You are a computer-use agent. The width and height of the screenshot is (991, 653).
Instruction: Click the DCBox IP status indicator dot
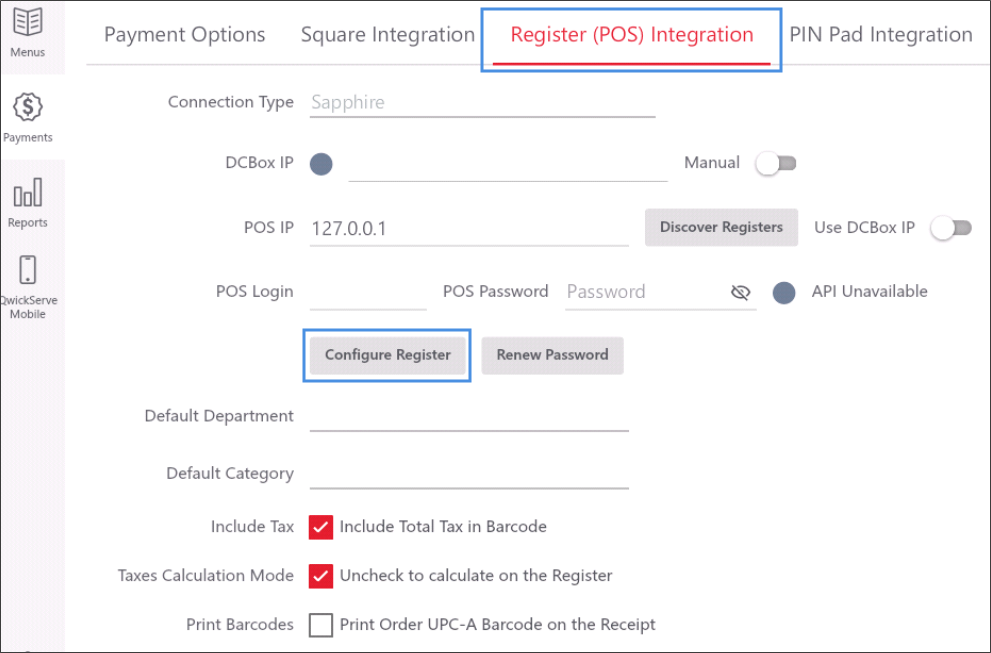[321, 164]
